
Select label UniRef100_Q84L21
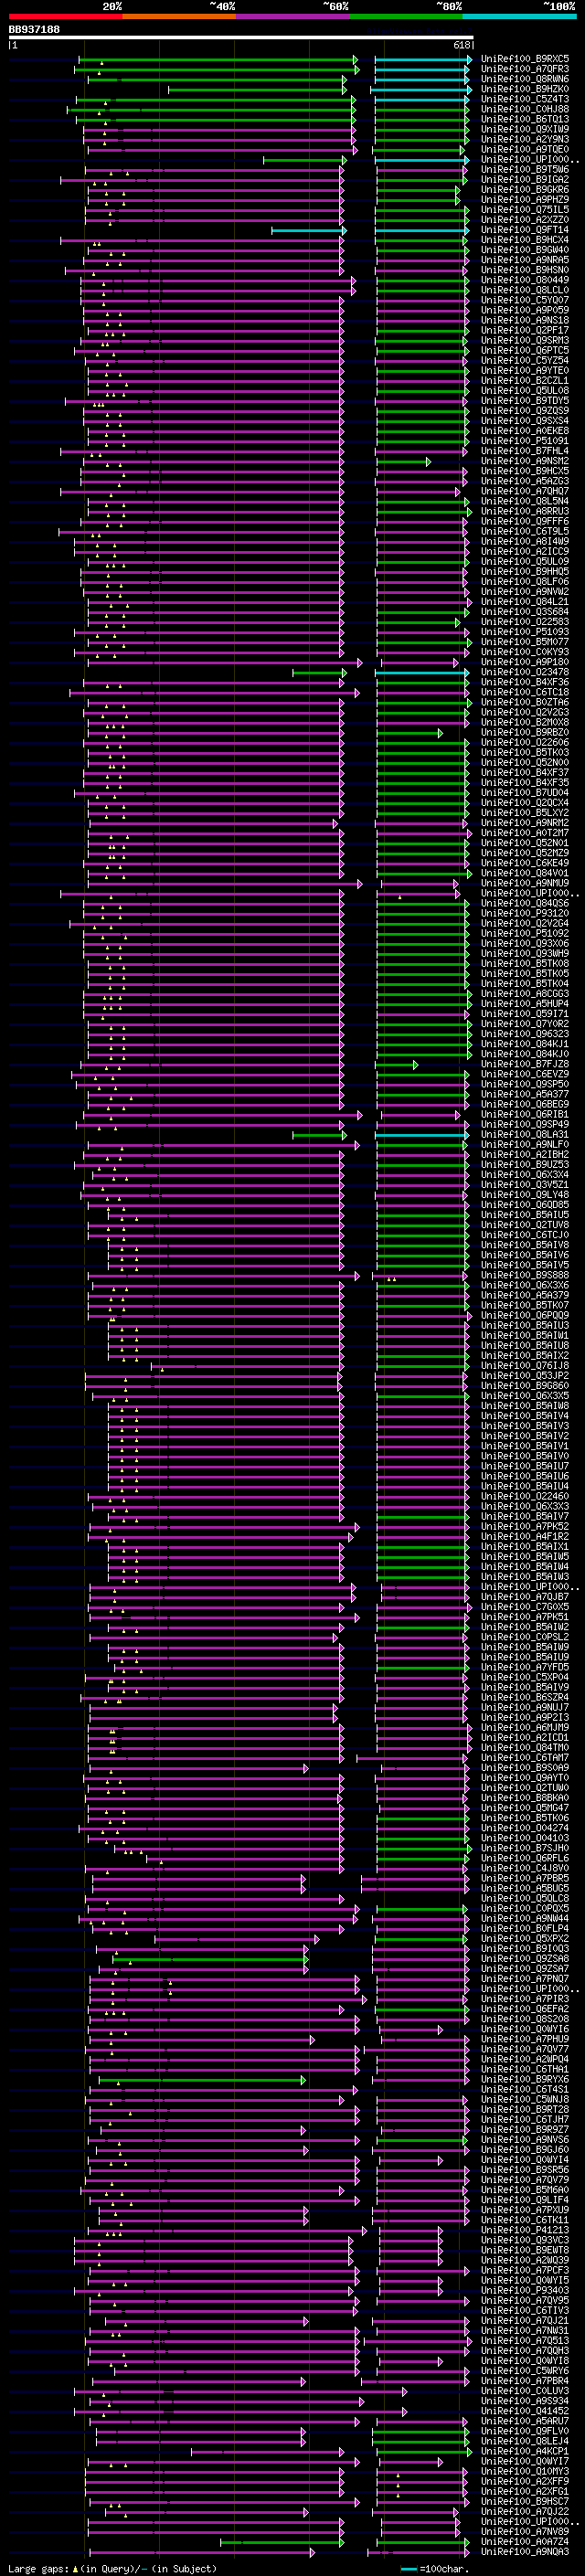525,602
